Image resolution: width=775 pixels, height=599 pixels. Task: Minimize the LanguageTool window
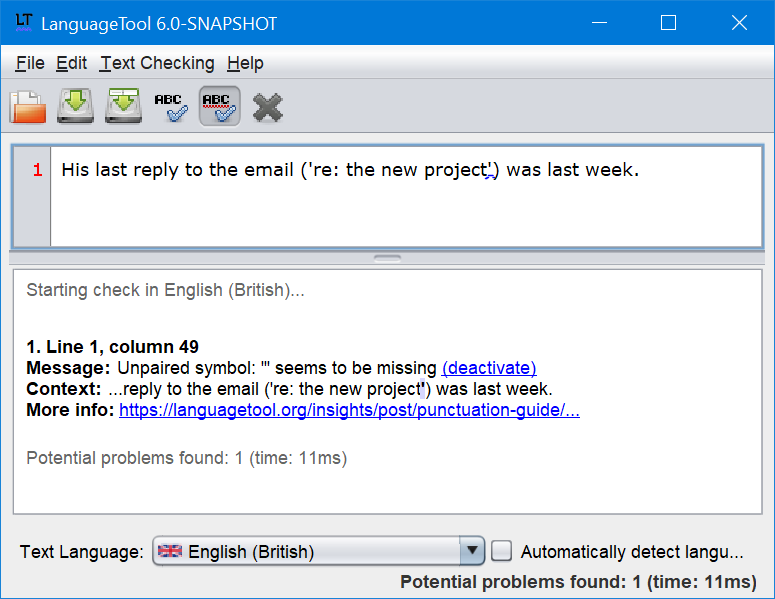600,23
